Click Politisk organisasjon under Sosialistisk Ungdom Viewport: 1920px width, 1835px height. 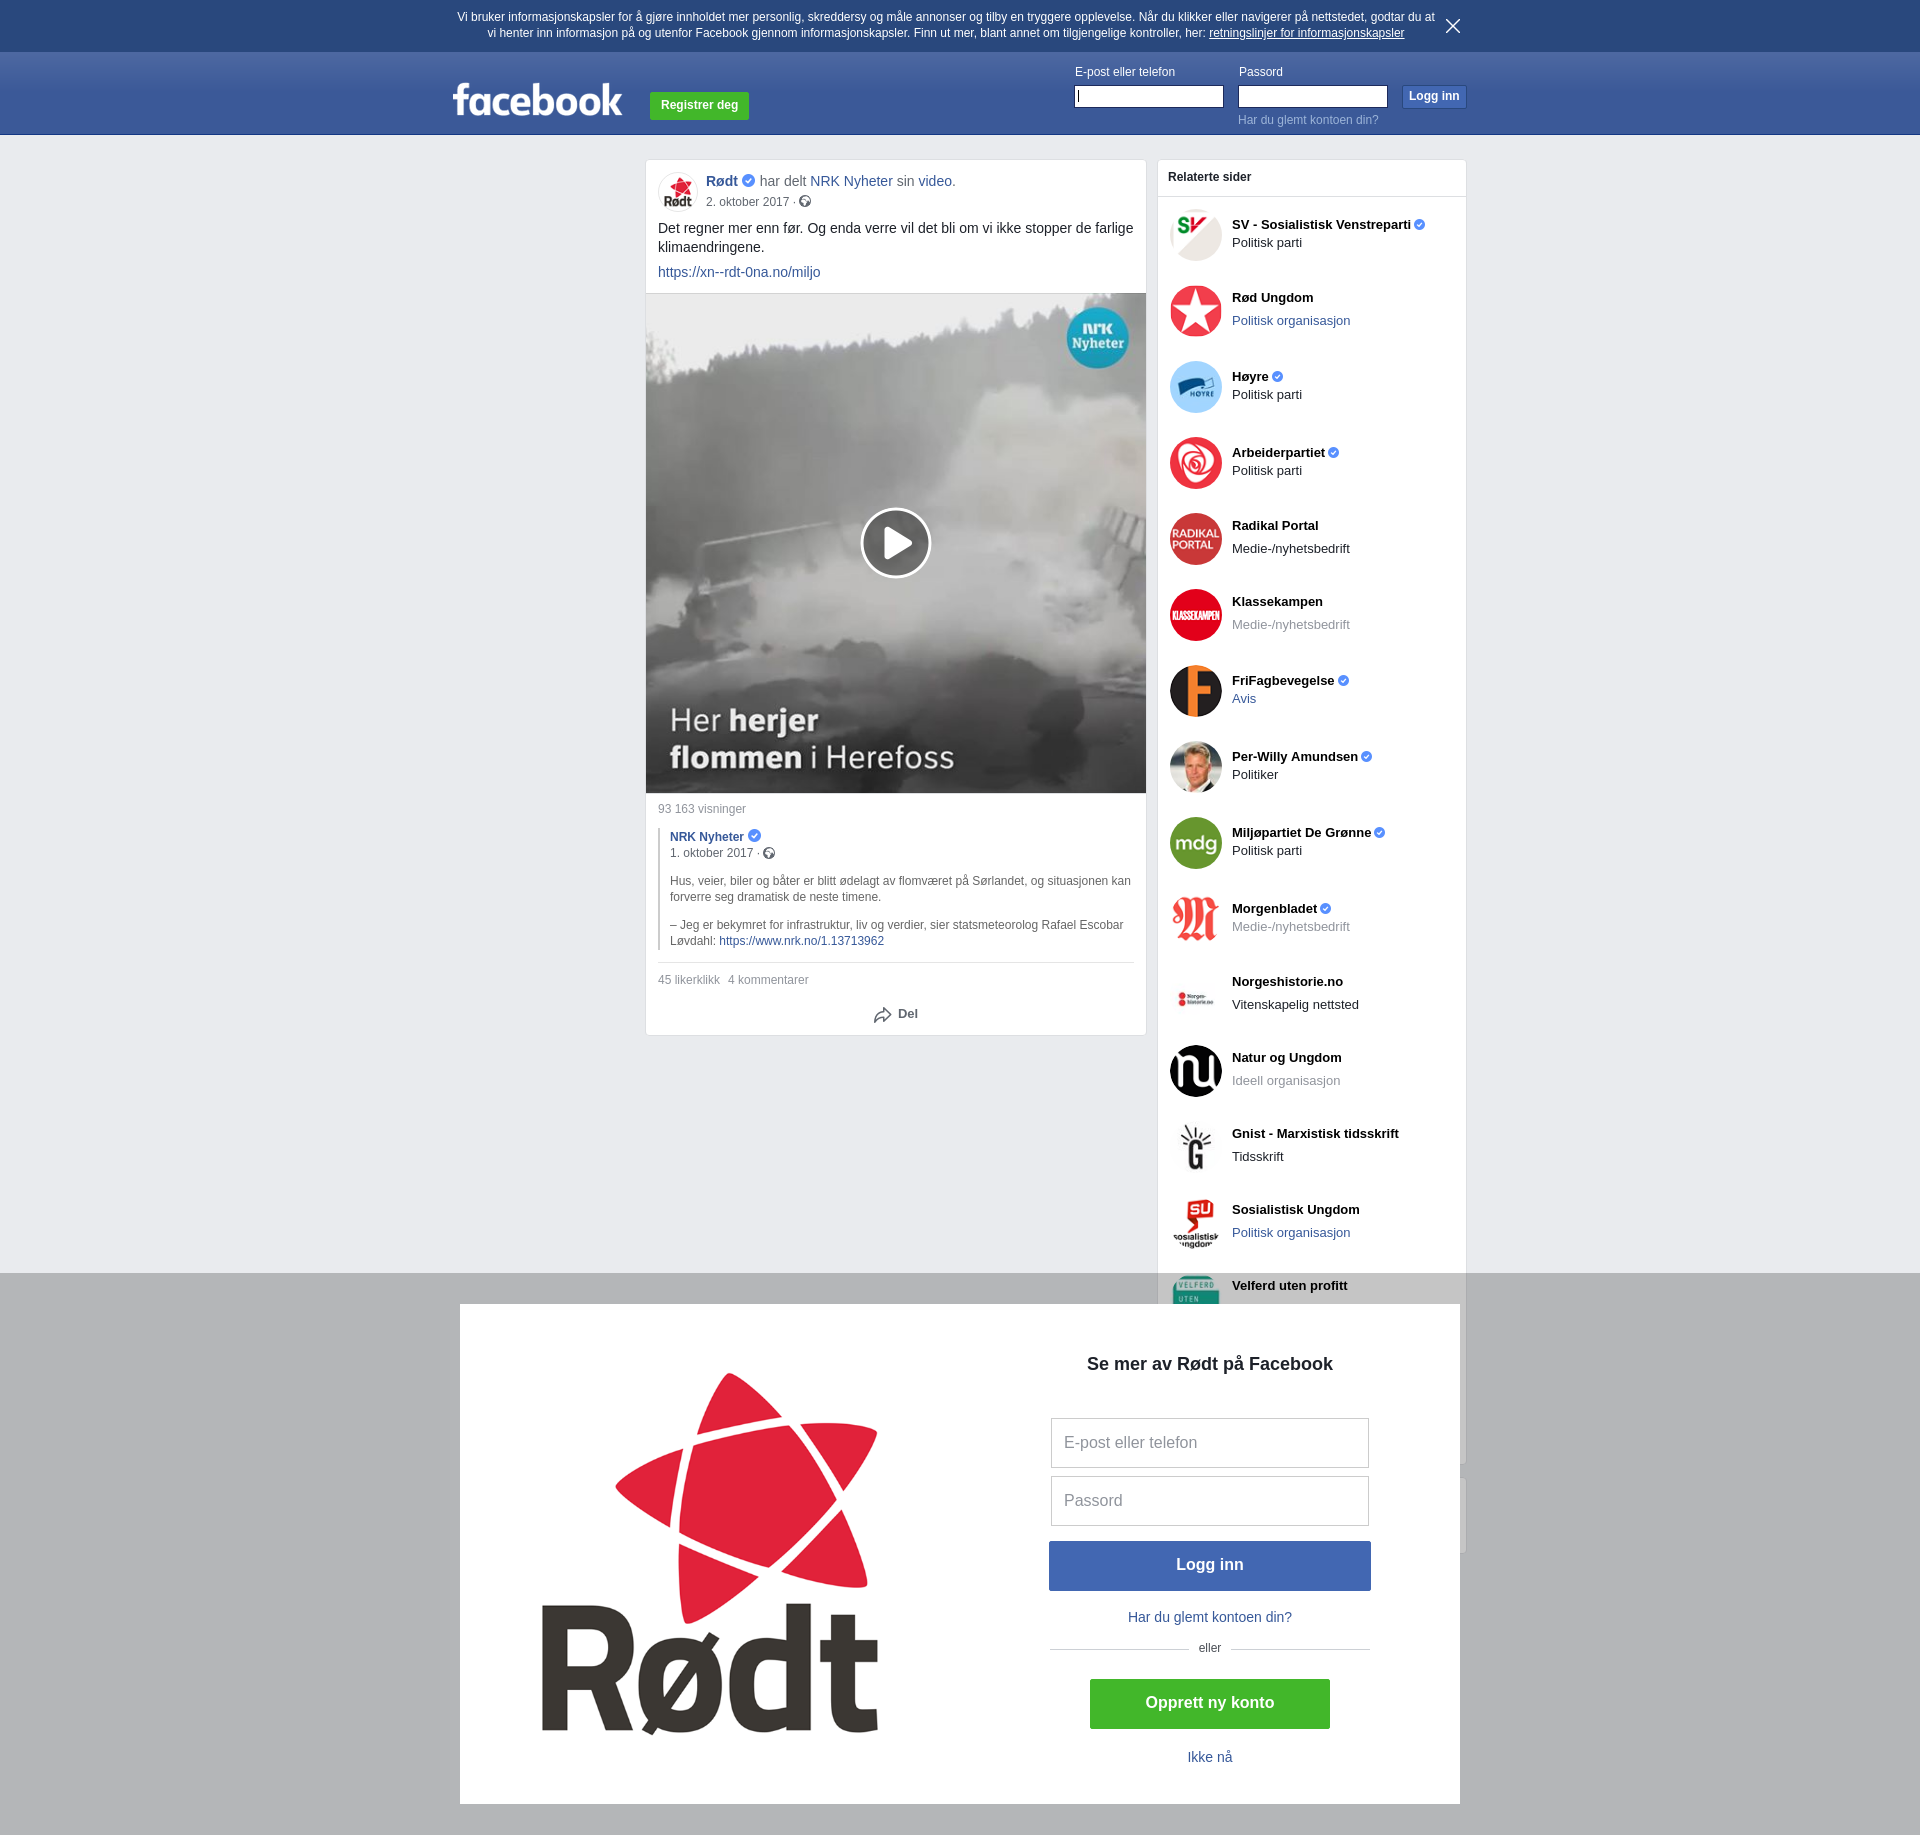1291,1233
